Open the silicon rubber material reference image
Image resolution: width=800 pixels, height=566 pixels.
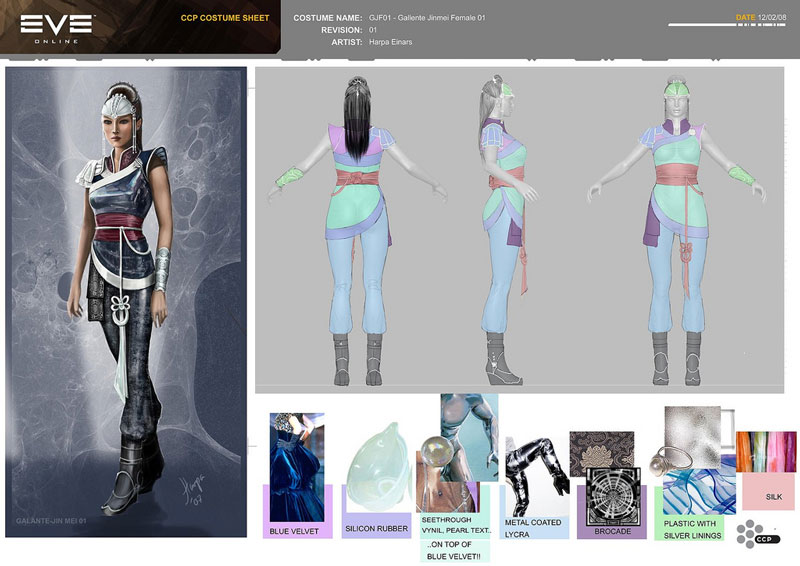click(x=378, y=465)
